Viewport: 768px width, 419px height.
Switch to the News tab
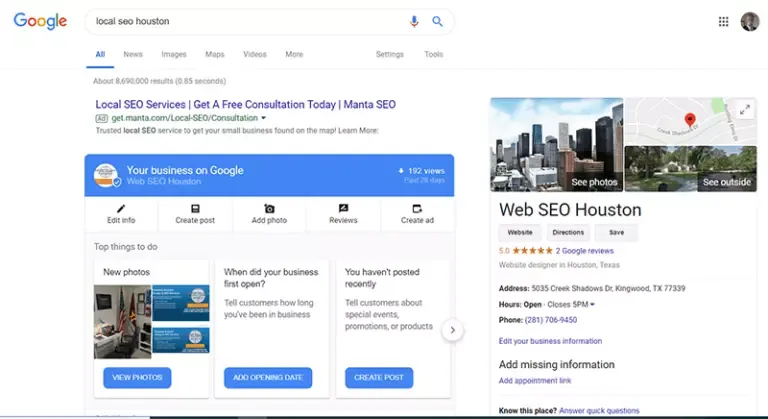pos(133,54)
